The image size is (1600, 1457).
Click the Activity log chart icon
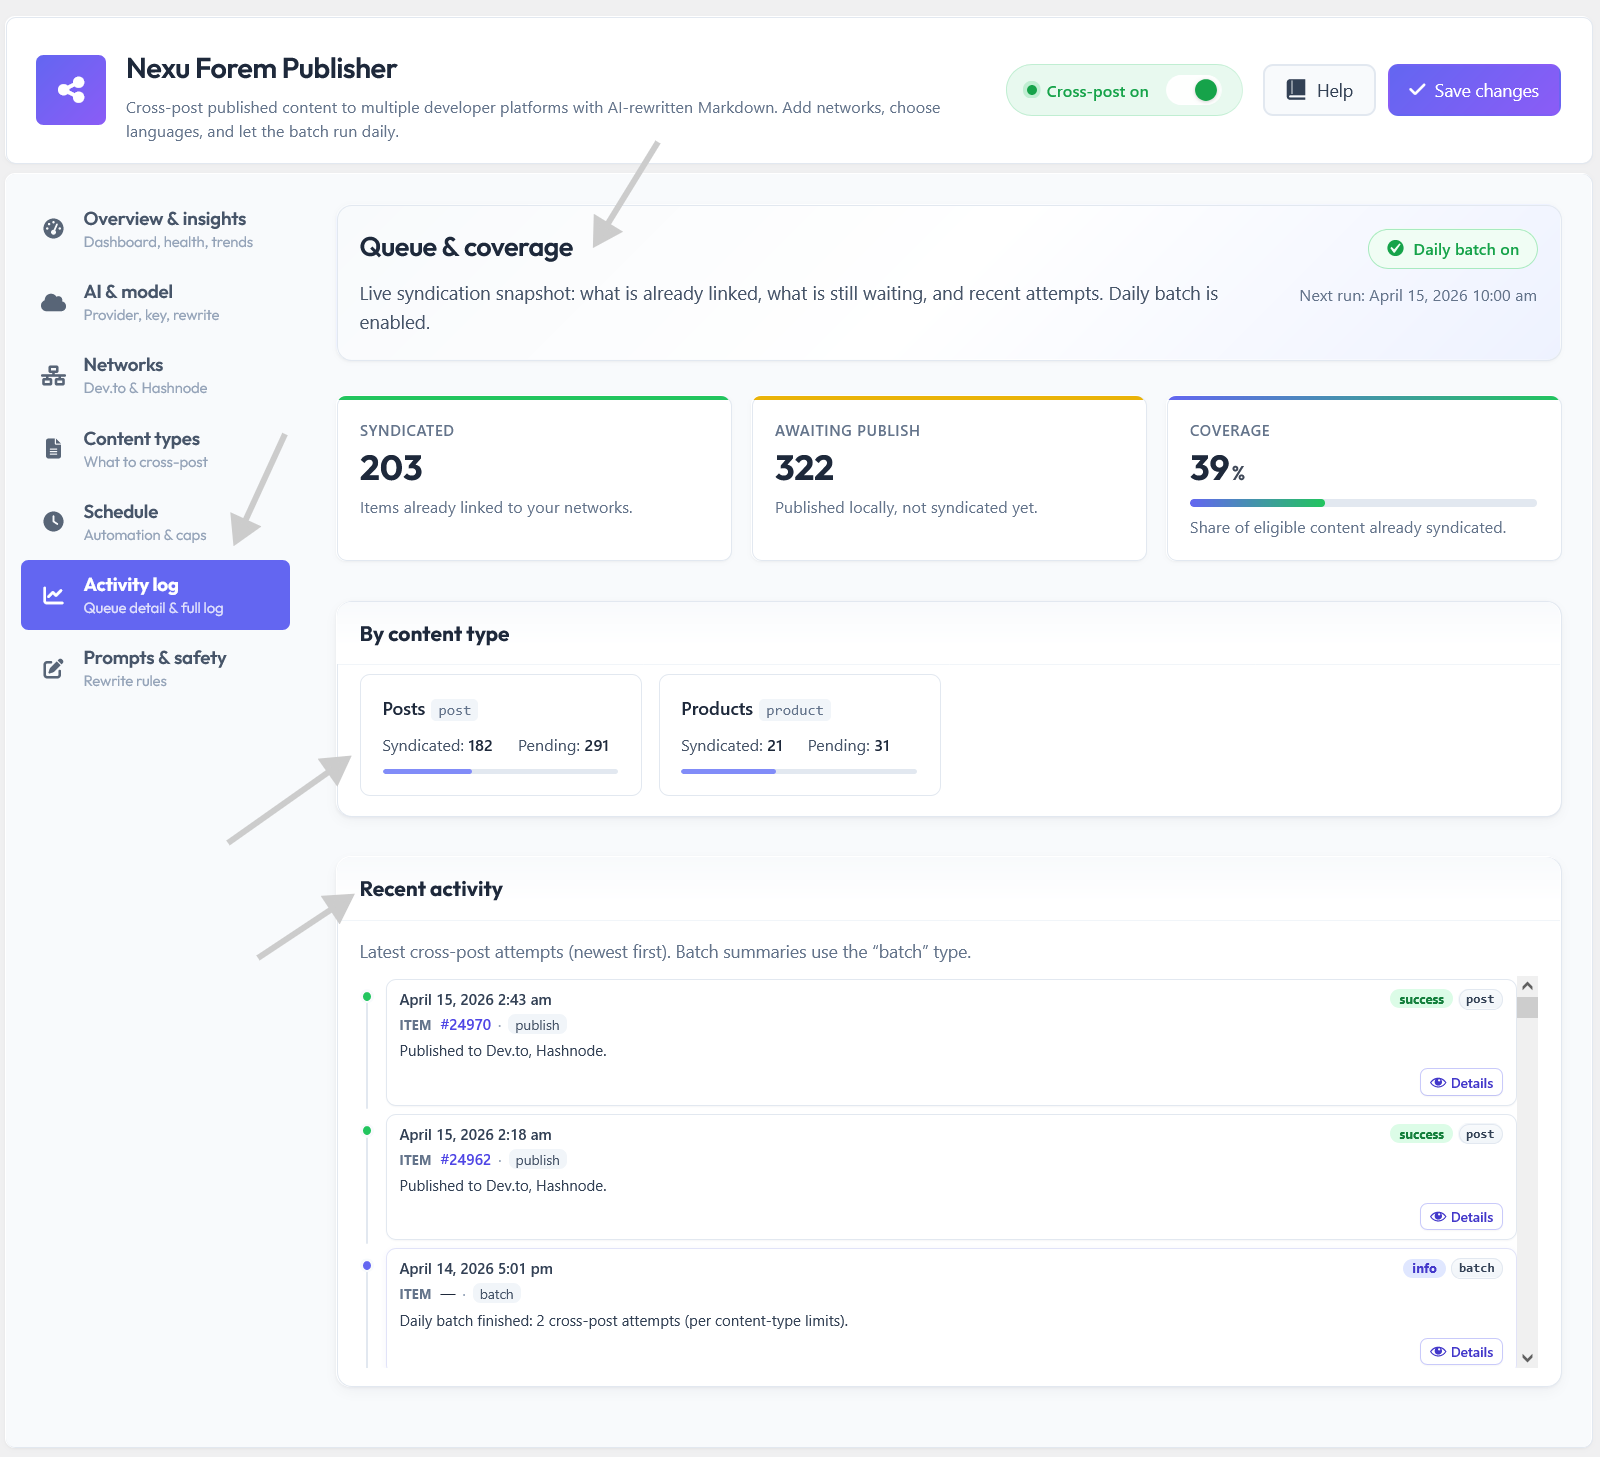click(x=53, y=595)
